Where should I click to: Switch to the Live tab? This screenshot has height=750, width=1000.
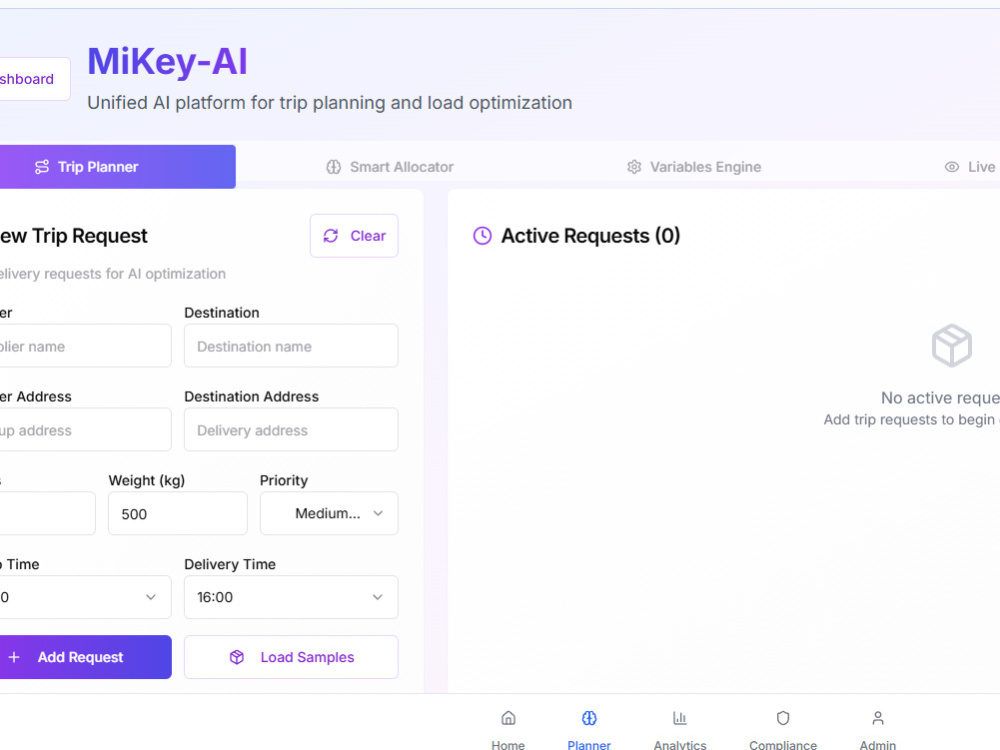(x=971, y=167)
